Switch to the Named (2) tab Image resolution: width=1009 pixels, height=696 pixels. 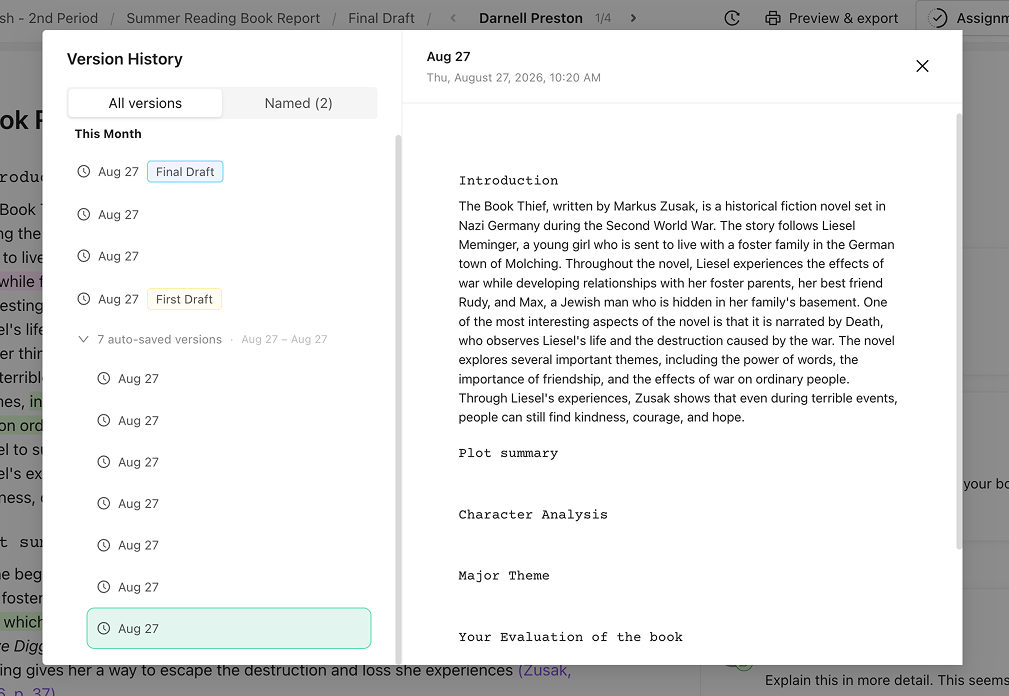pos(299,103)
